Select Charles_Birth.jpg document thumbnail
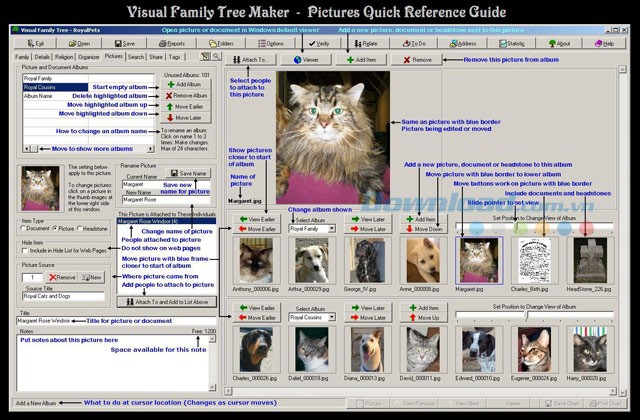This screenshot has width=640, height=420. tap(534, 260)
